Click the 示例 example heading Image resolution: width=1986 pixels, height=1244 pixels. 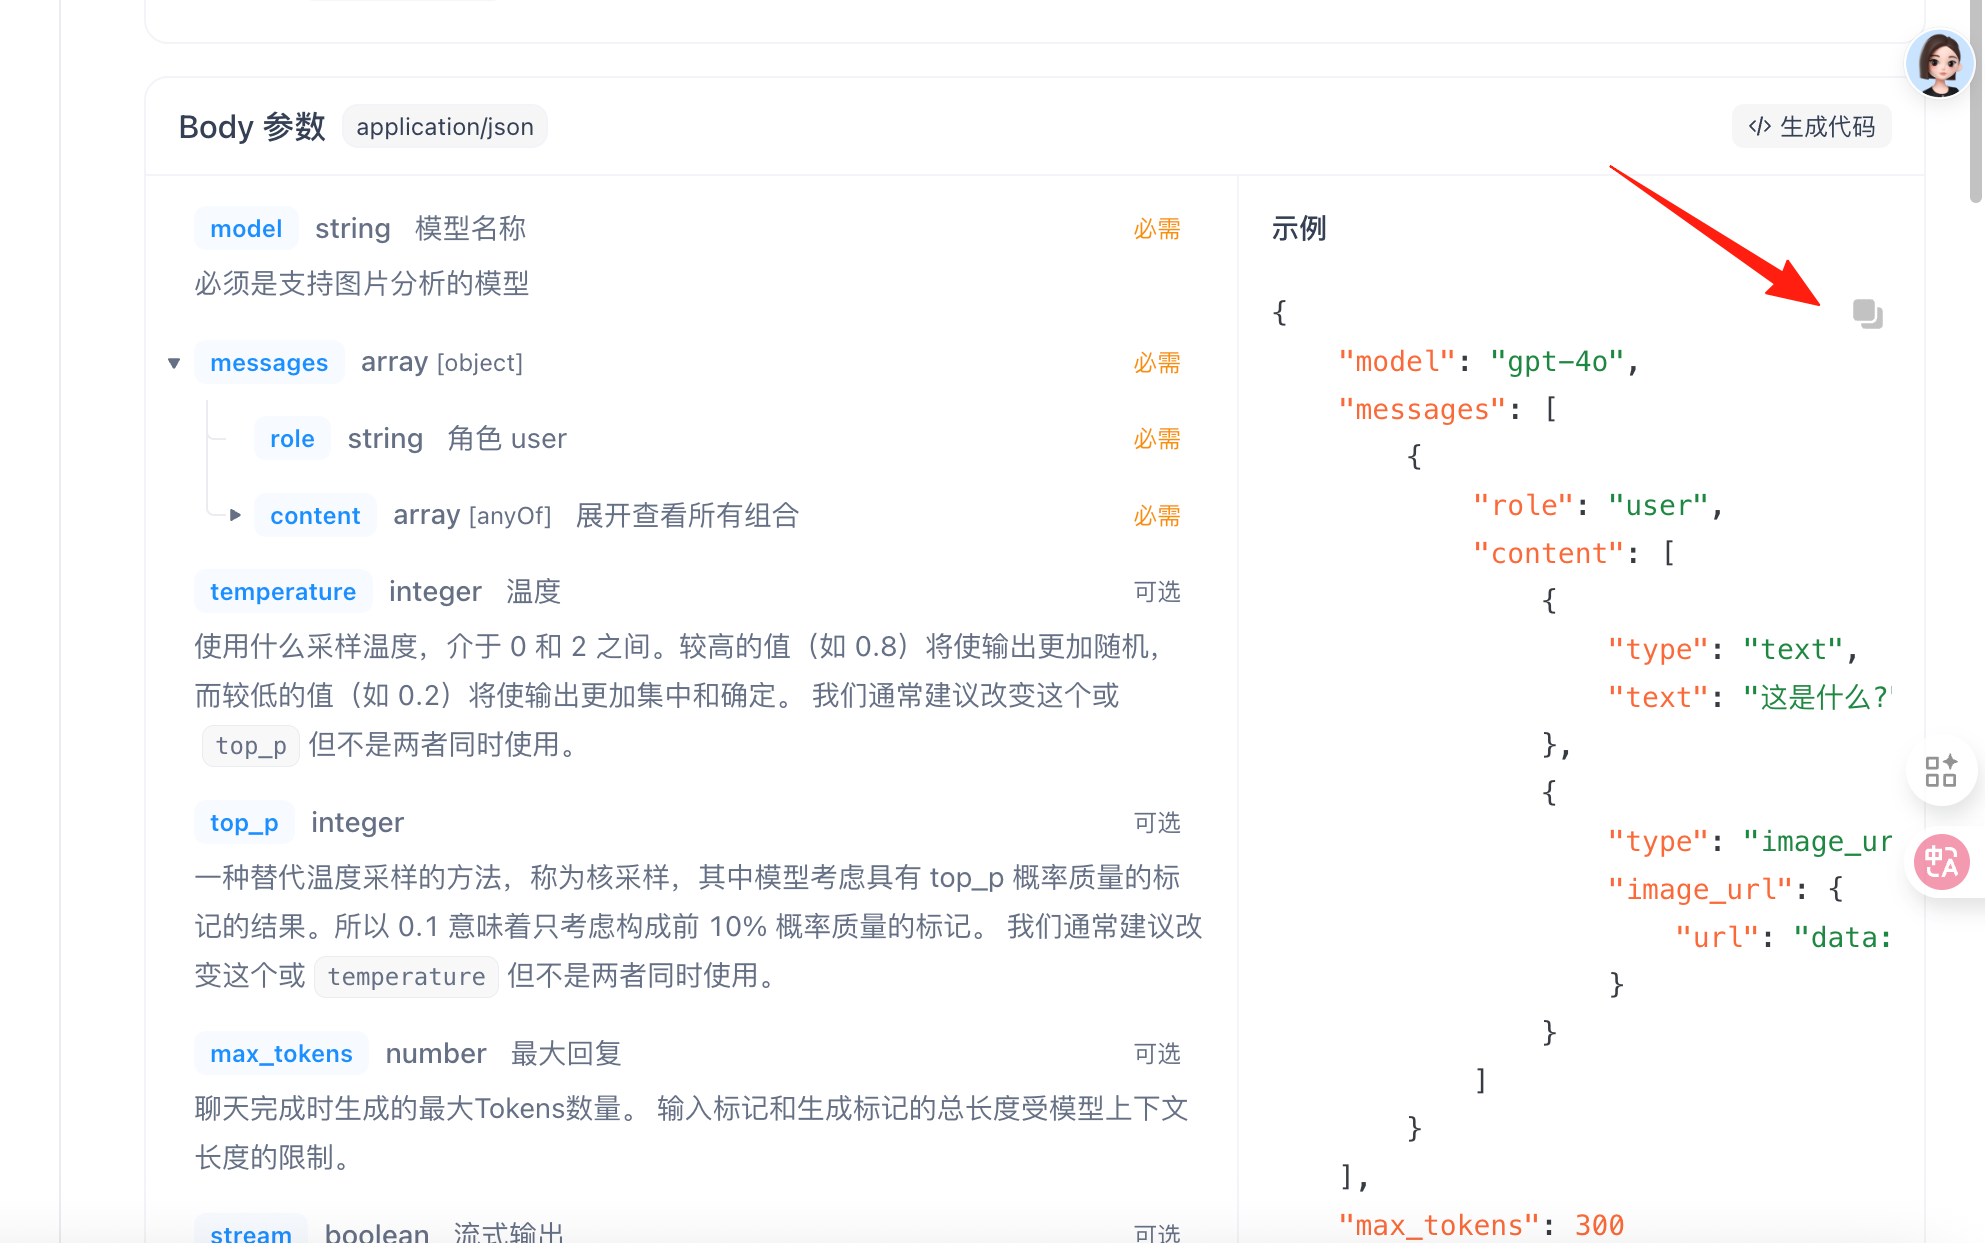1299,229
